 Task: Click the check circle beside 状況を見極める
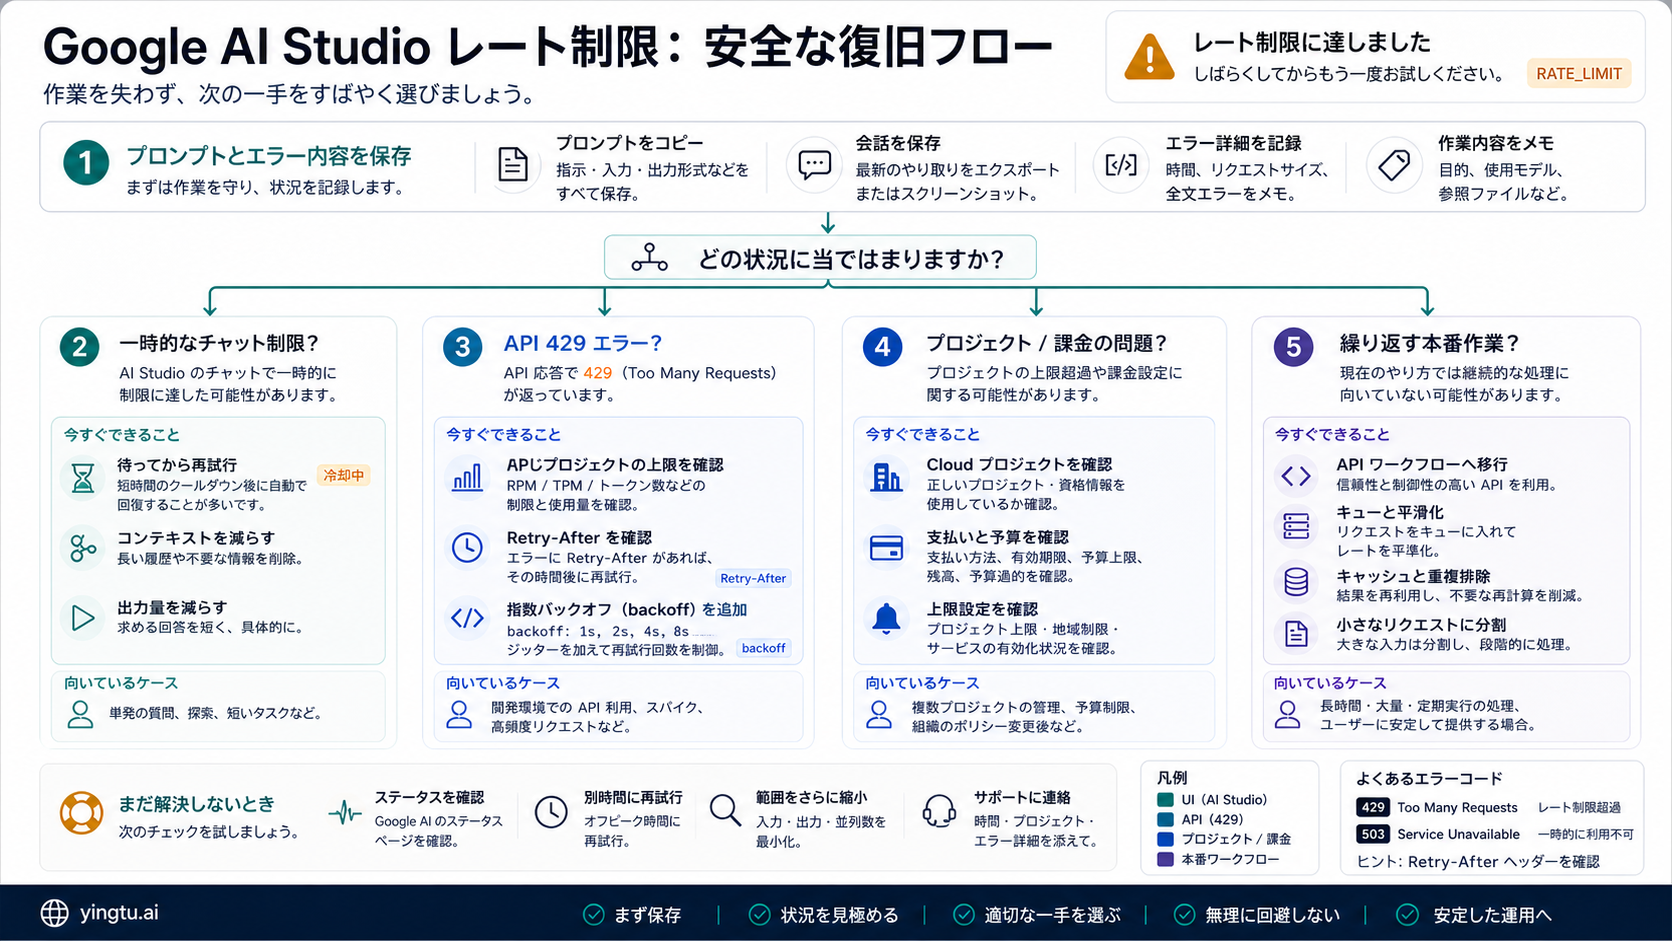click(760, 914)
